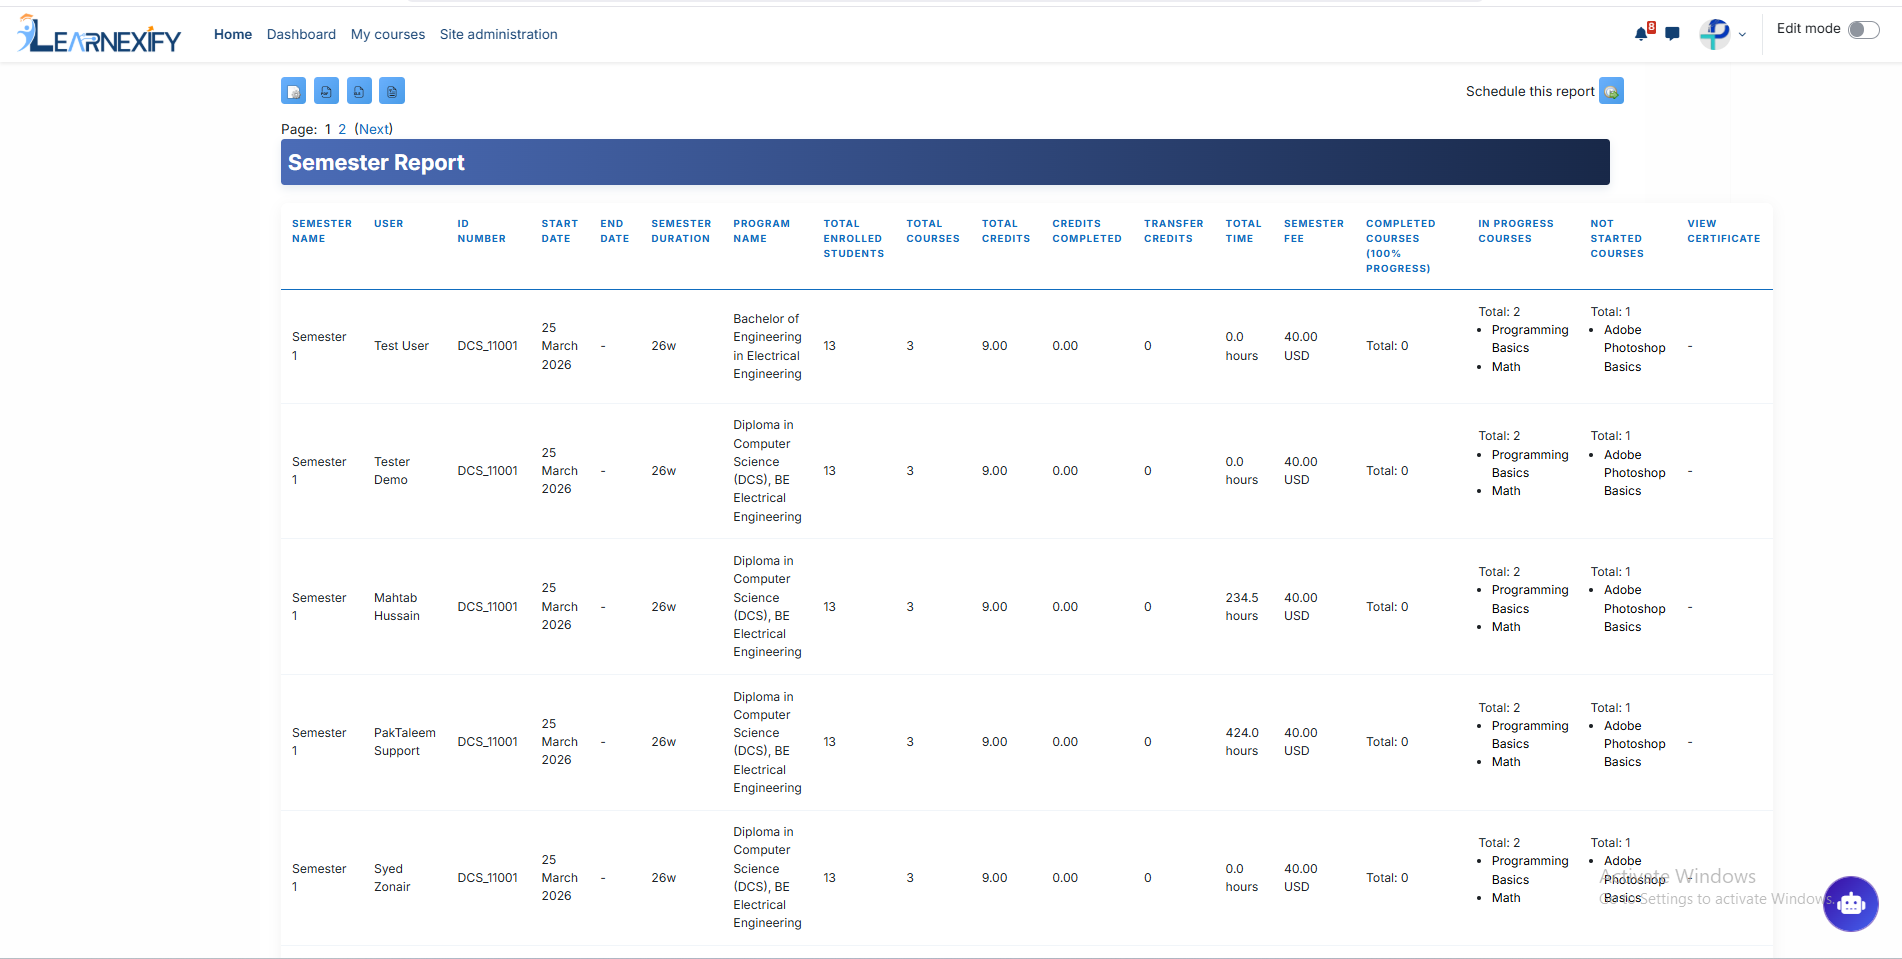This screenshot has height=959, width=1902.
Task: Open the Dashboard menu item
Action: [x=301, y=34]
